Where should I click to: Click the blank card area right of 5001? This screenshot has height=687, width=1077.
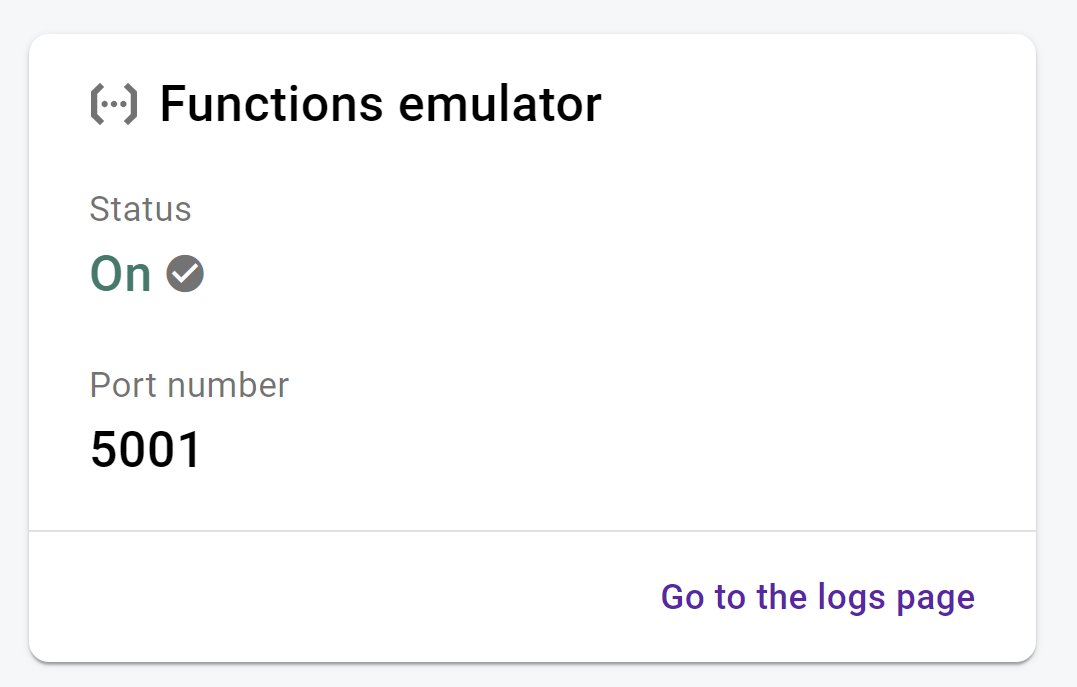click(618, 449)
